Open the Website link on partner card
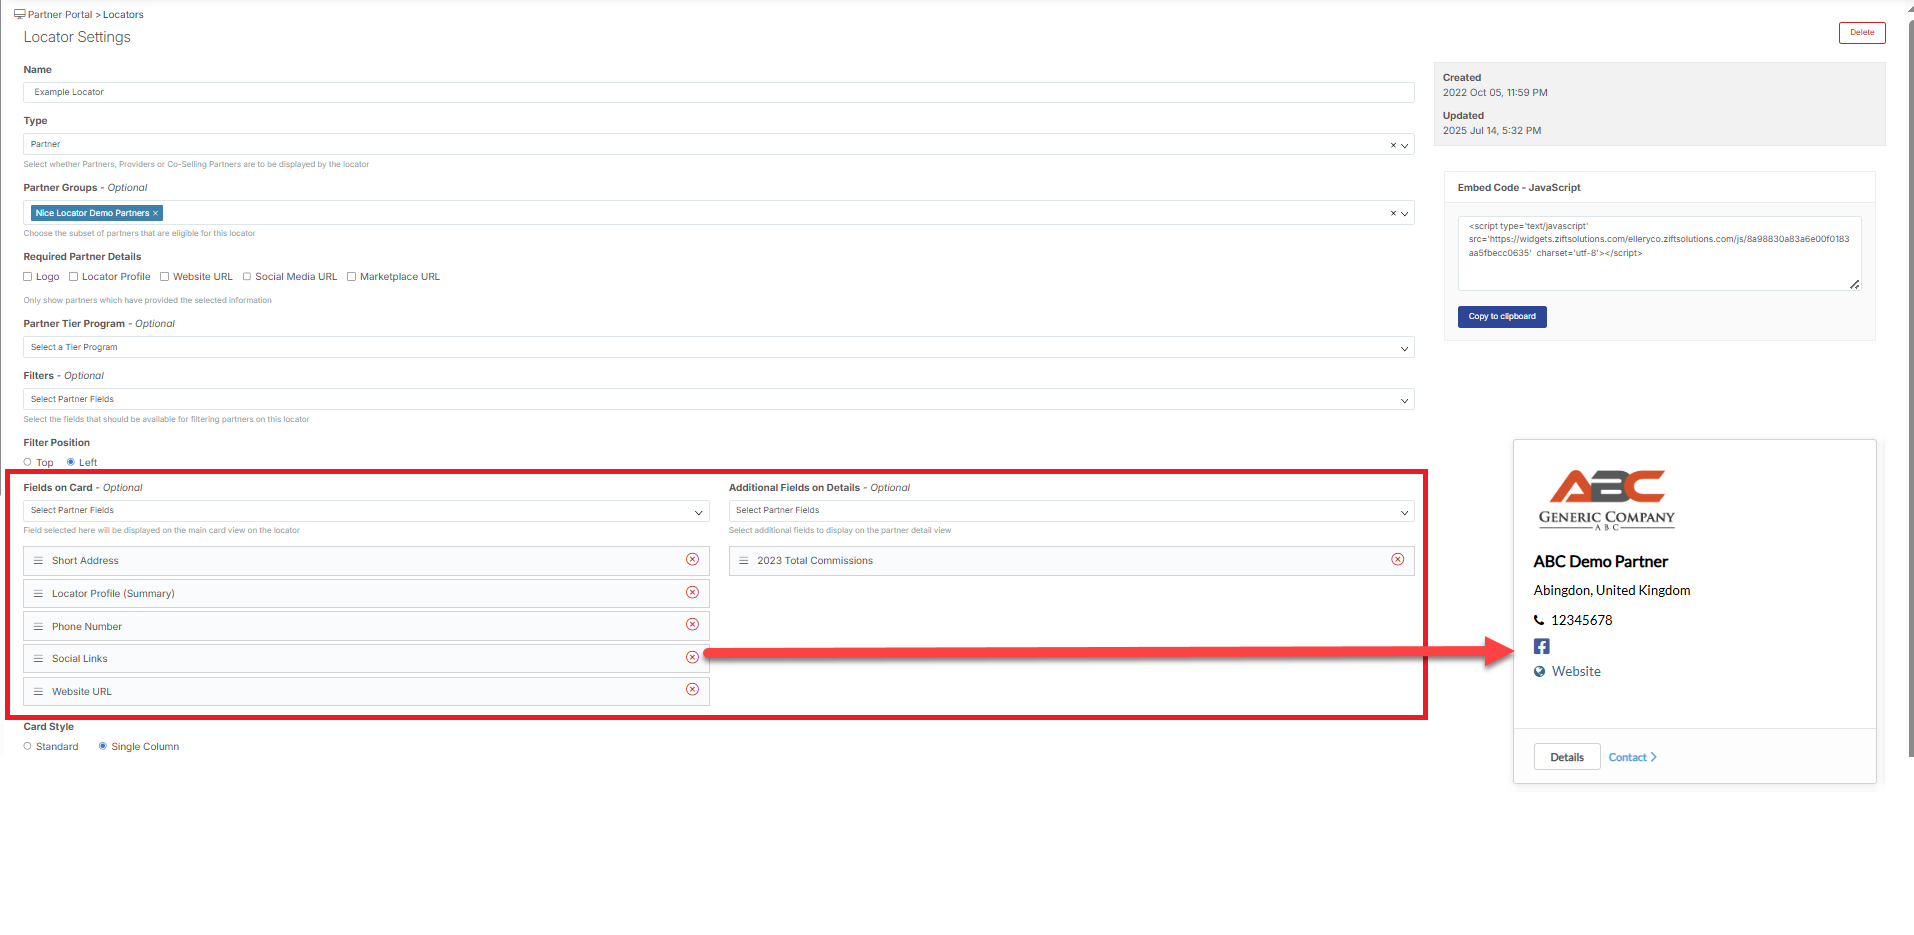 pos(1576,672)
